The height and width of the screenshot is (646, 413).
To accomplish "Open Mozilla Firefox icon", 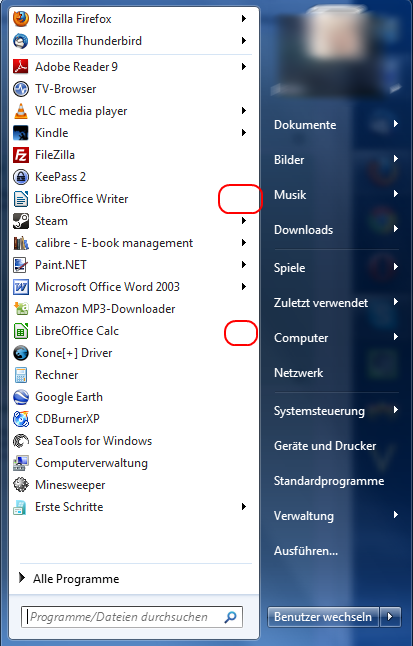I will pos(21,19).
